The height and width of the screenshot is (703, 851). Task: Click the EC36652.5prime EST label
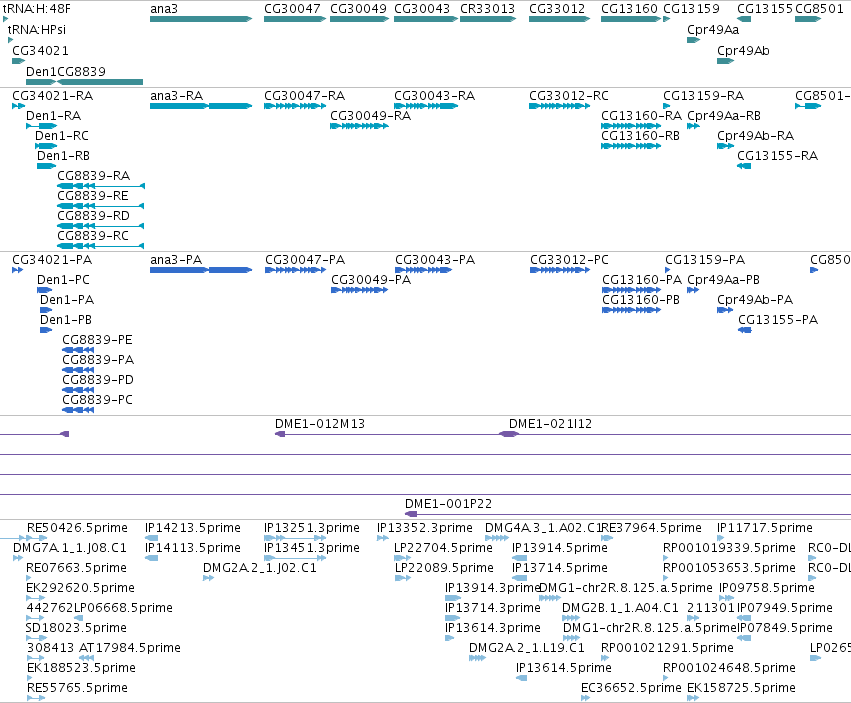(x=631, y=688)
